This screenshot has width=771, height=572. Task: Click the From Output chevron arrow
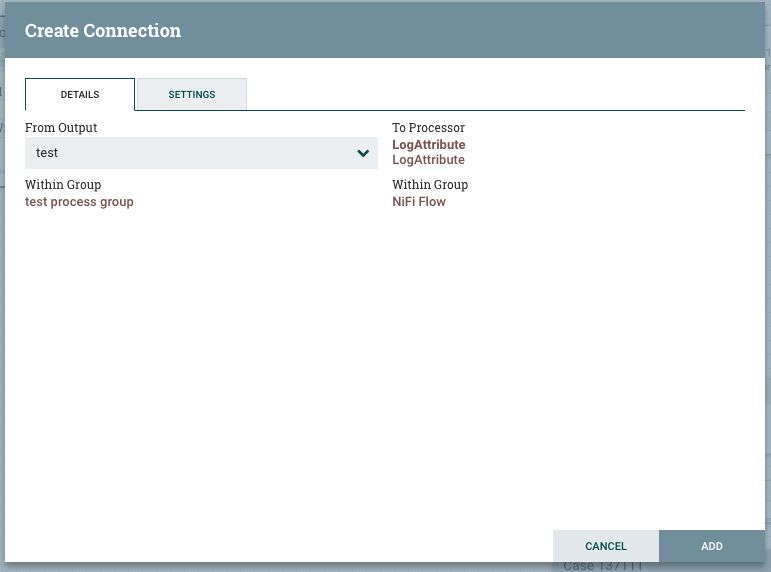(x=363, y=153)
